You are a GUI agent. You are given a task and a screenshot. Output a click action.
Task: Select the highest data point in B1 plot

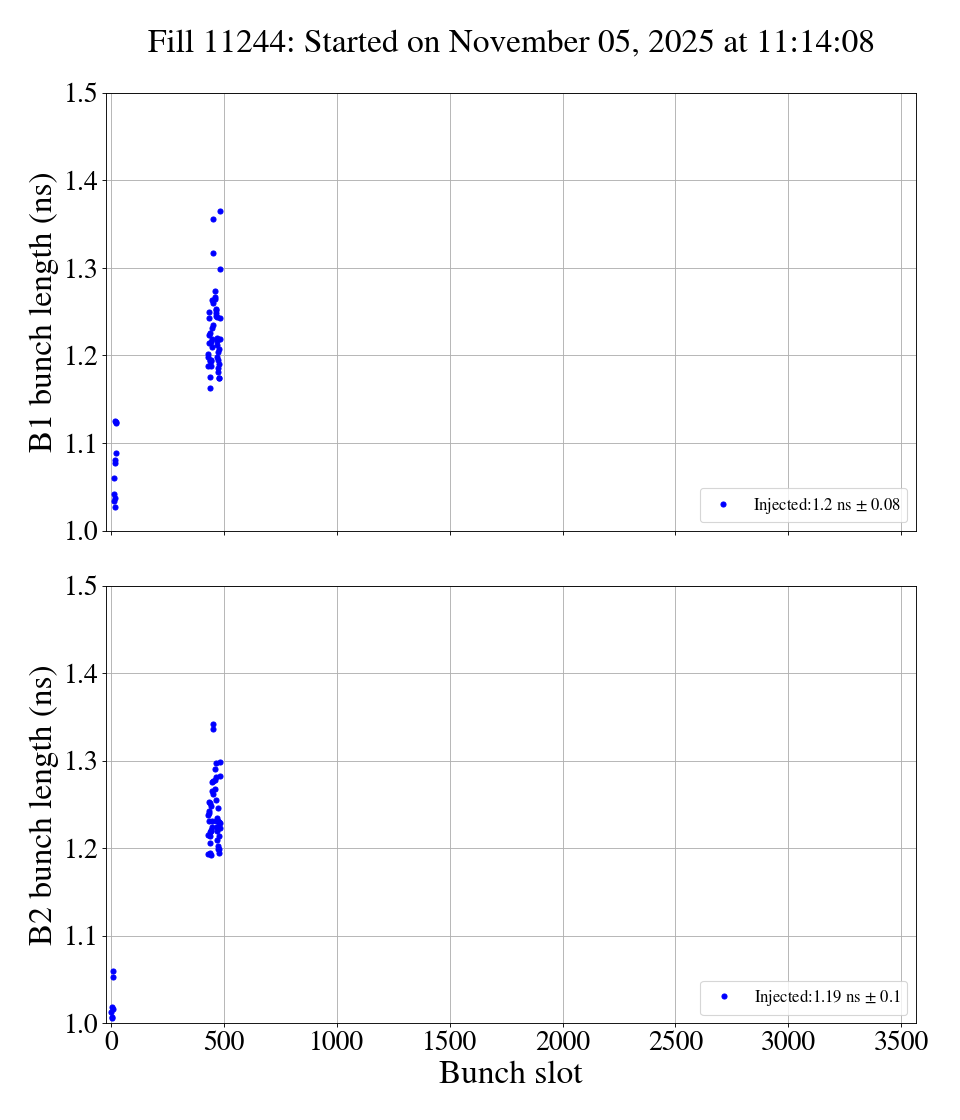point(220,211)
